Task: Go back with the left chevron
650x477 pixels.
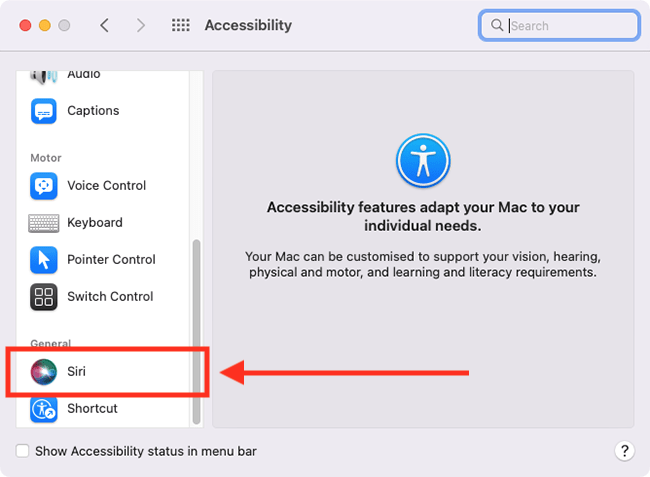Action: click(x=105, y=25)
